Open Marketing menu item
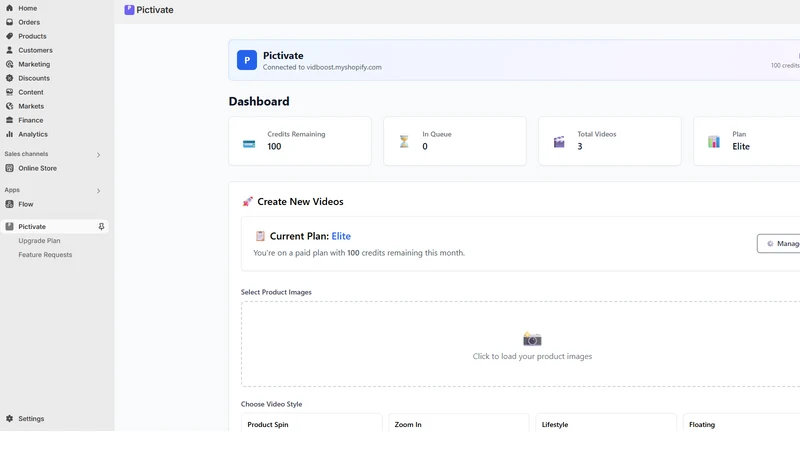The height and width of the screenshot is (450, 800). 34,64
